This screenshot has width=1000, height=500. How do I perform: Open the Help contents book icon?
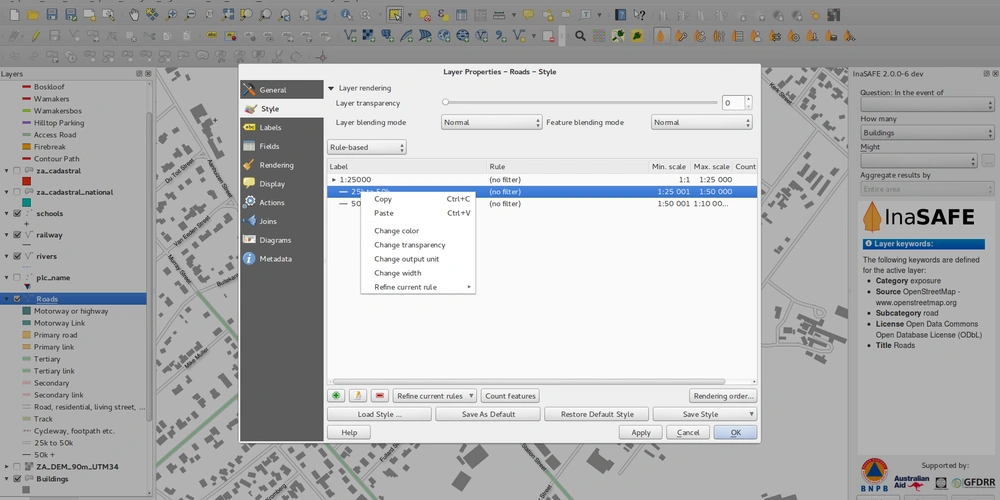tap(621, 15)
